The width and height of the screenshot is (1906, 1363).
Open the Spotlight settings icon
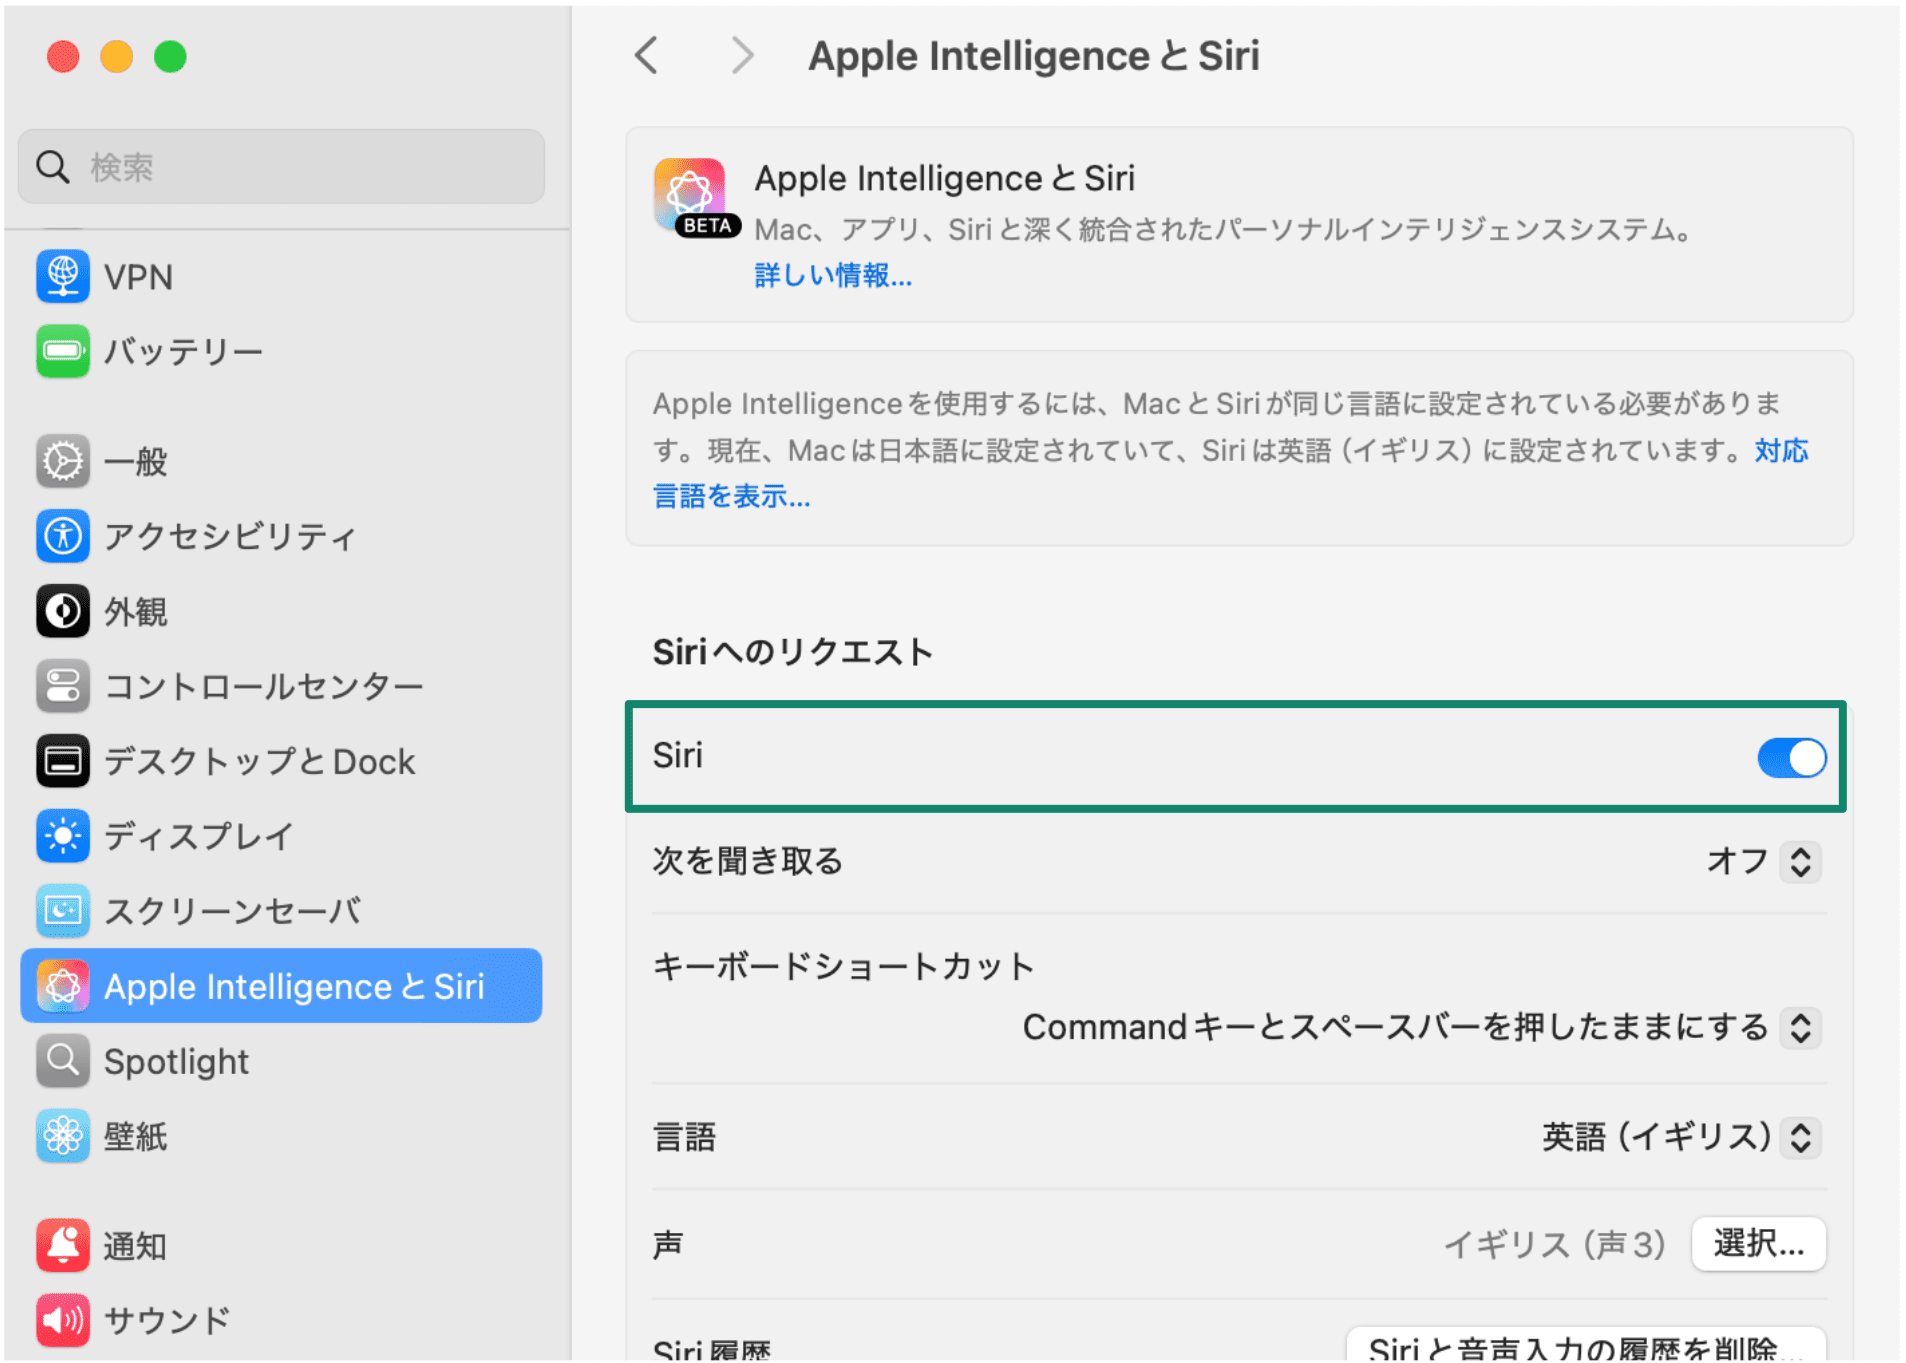coord(62,1060)
